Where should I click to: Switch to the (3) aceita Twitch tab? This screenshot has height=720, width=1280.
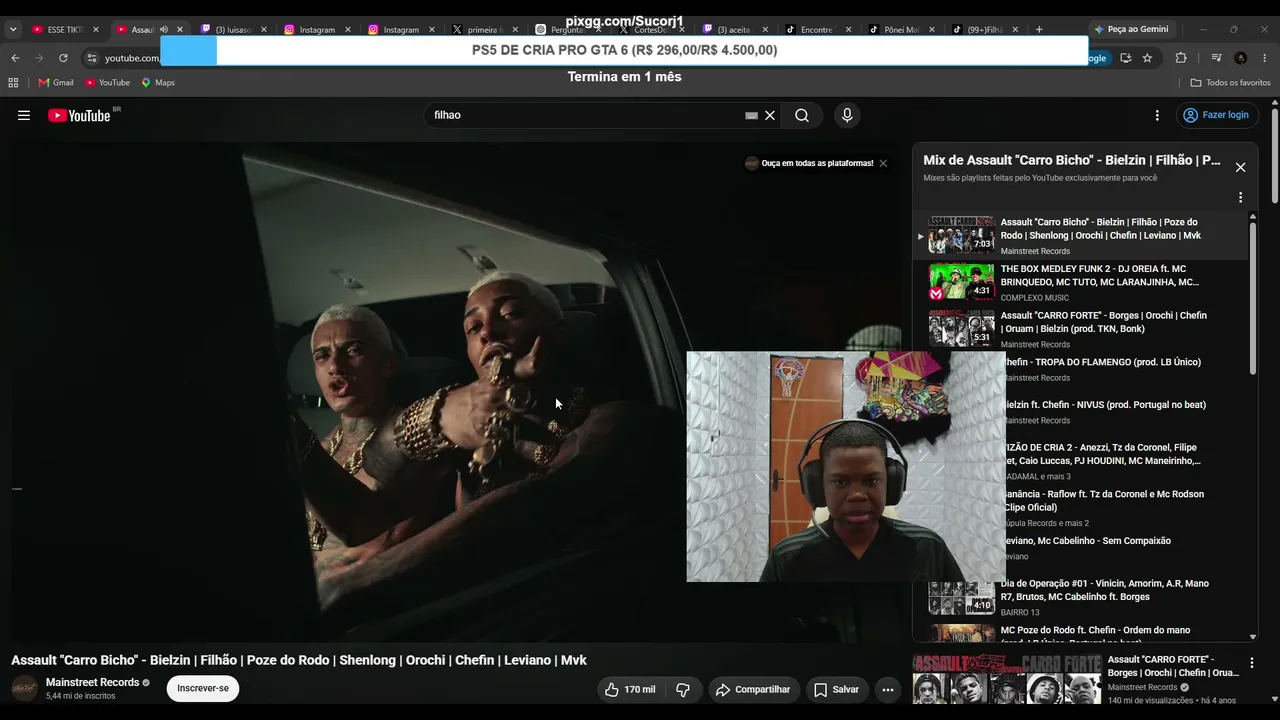(x=736, y=30)
